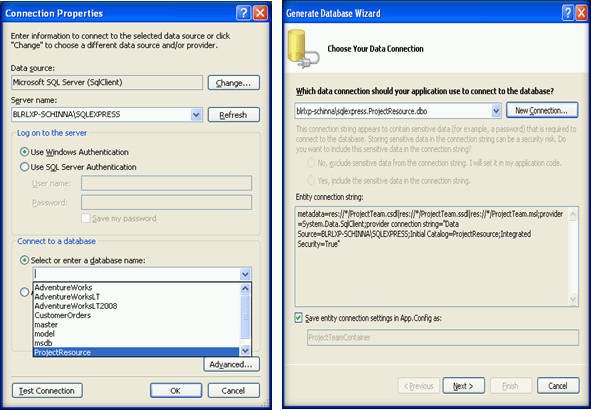Click the database plug icon in the wizard
Viewport: 591px width, 410px height.
303,49
